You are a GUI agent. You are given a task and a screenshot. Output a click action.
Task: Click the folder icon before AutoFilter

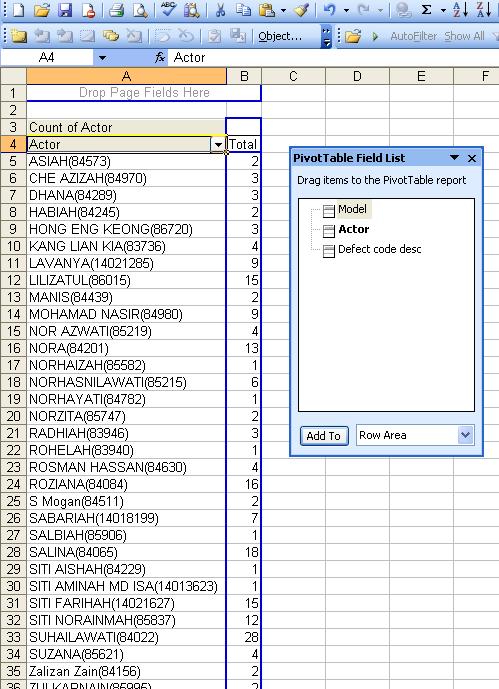tap(353, 36)
